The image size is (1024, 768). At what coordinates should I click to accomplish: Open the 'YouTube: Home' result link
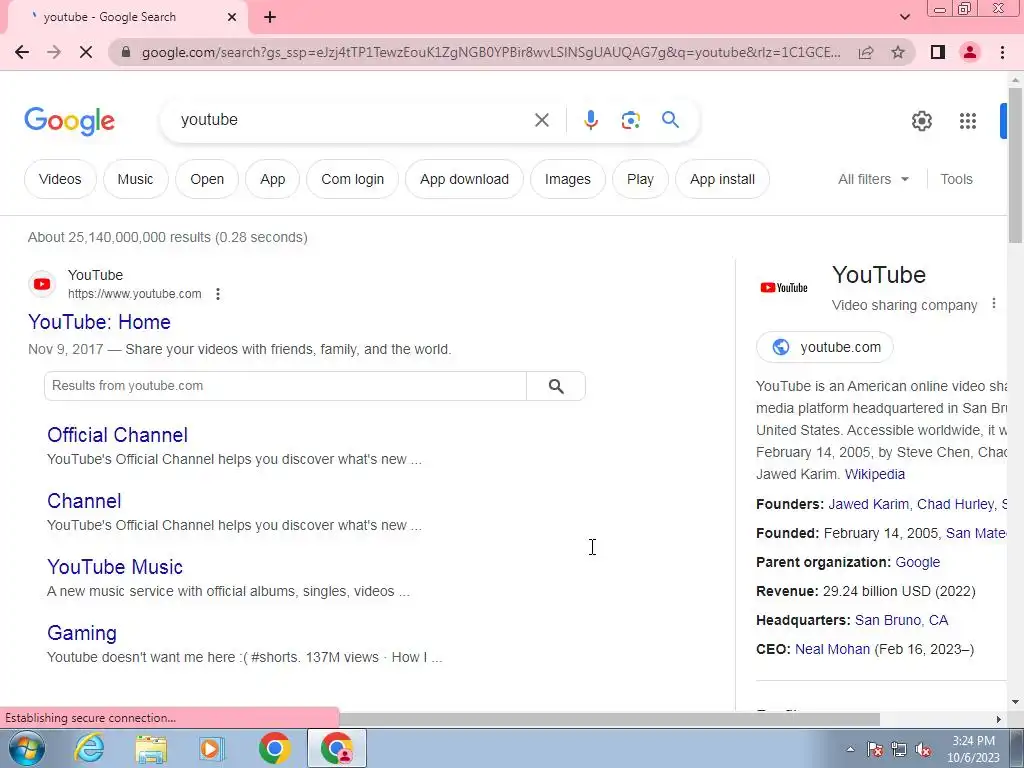click(x=99, y=322)
